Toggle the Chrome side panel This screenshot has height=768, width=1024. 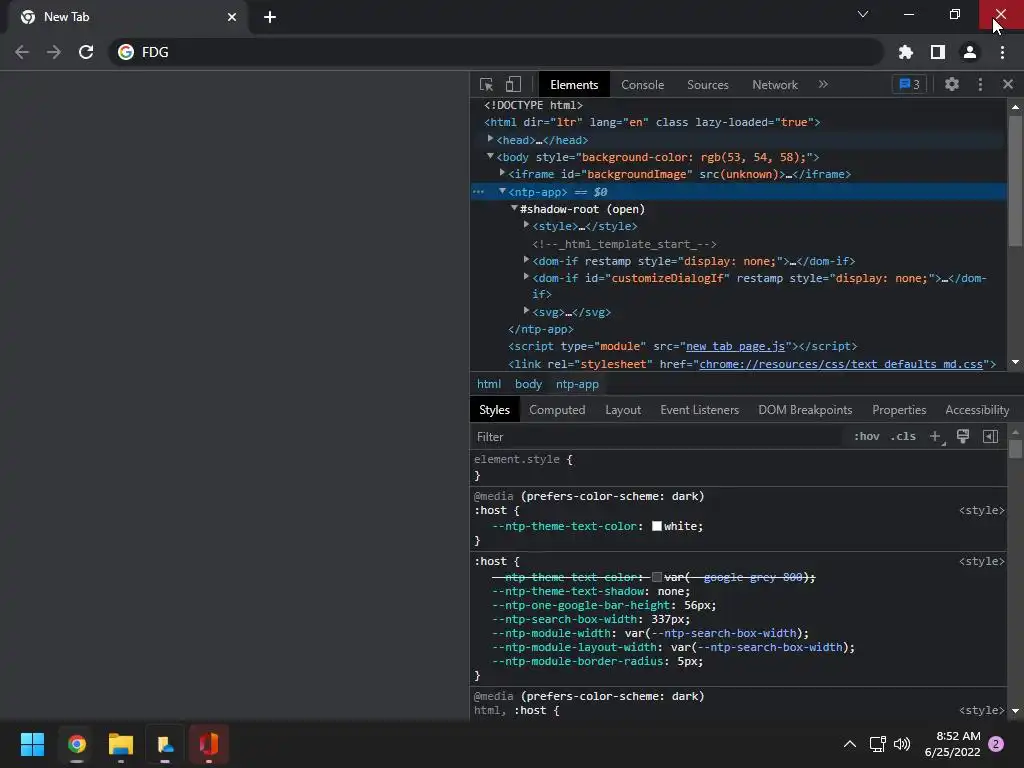937,52
